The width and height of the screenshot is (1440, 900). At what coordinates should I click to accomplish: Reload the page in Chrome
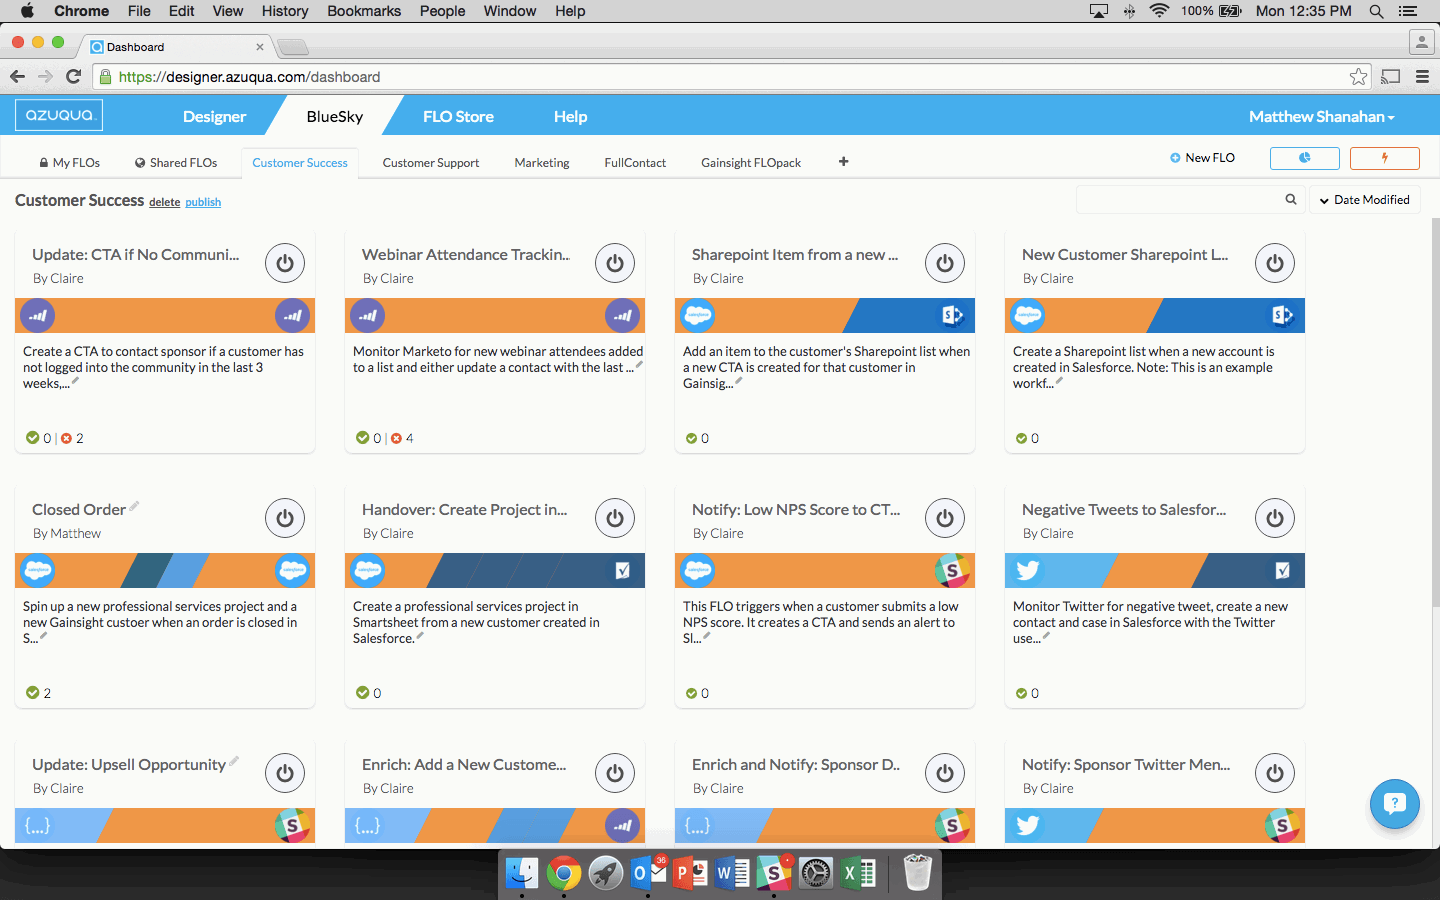(x=73, y=76)
